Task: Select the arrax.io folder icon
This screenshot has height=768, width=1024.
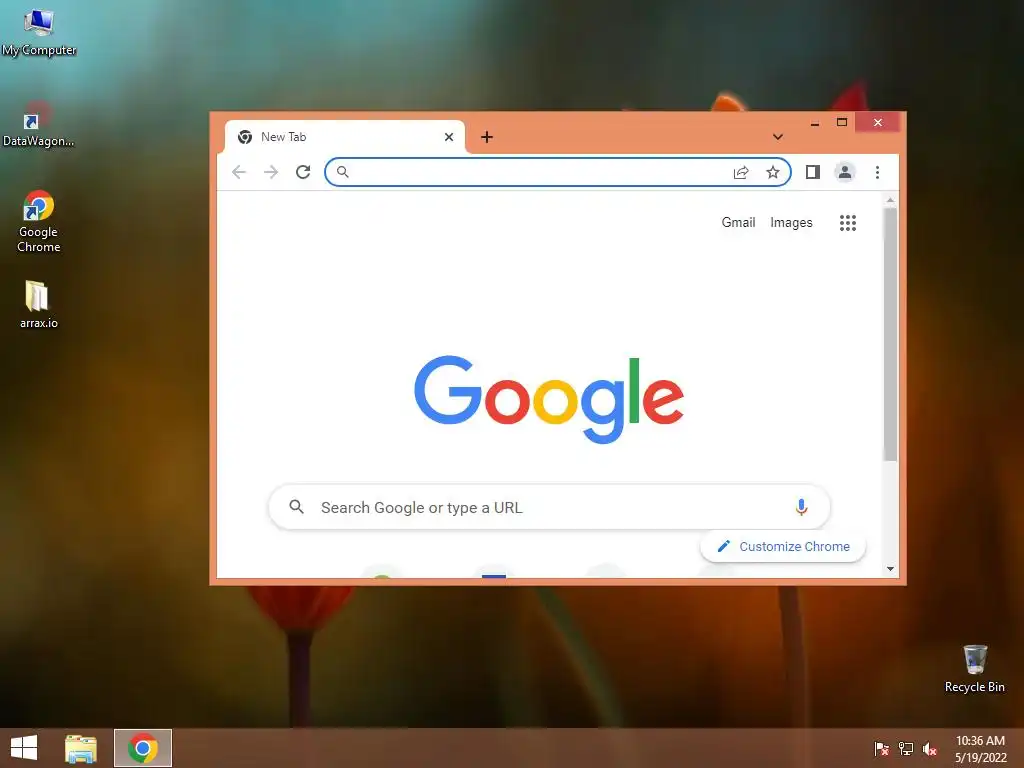Action: [x=39, y=304]
